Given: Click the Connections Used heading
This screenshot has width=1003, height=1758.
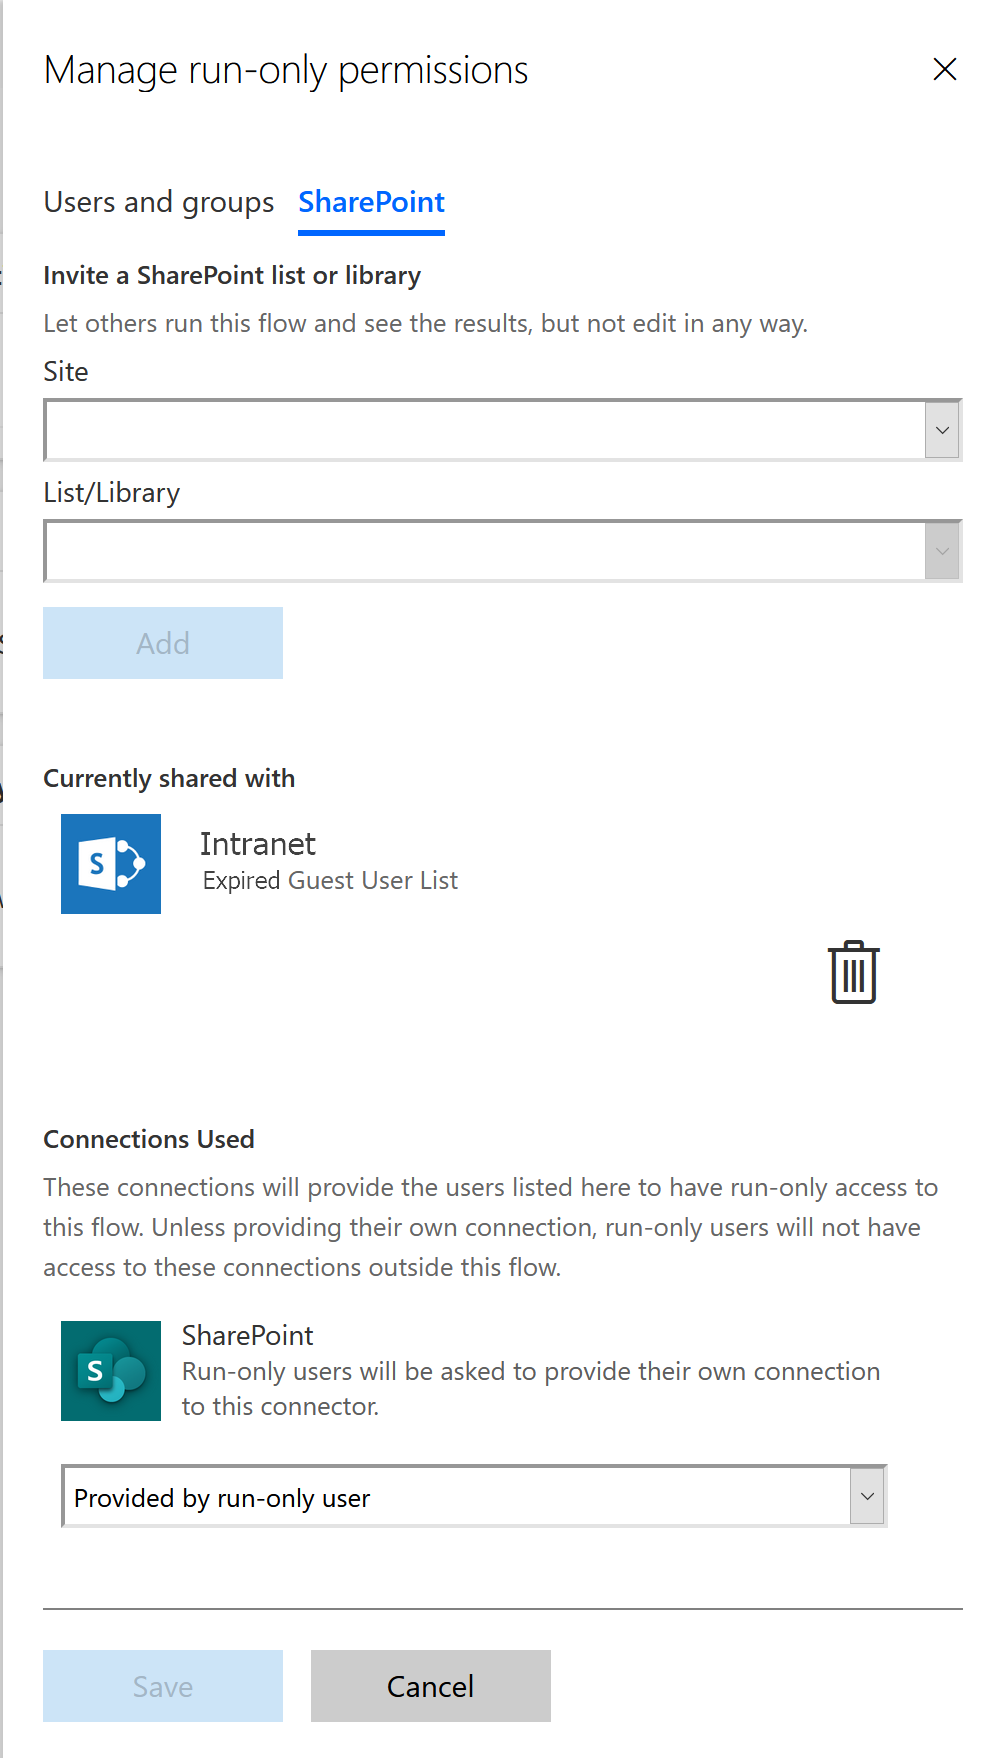Looking at the screenshot, I should 149,1139.
